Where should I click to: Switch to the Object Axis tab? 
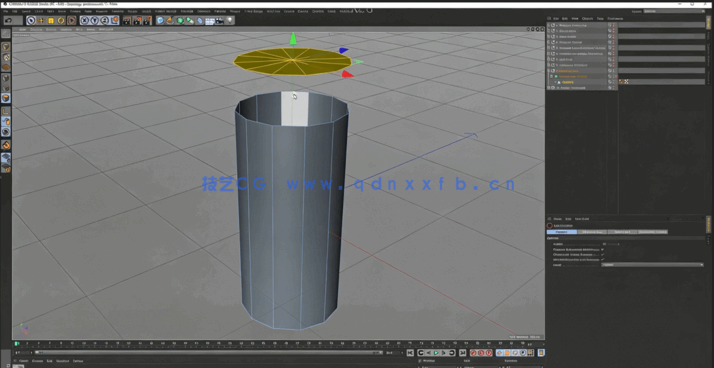622,232
